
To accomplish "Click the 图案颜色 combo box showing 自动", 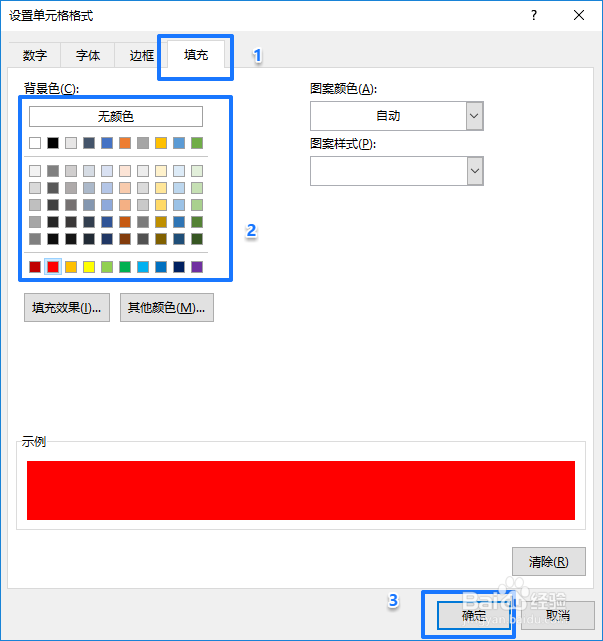I will pyautogui.click(x=397, y=116).
